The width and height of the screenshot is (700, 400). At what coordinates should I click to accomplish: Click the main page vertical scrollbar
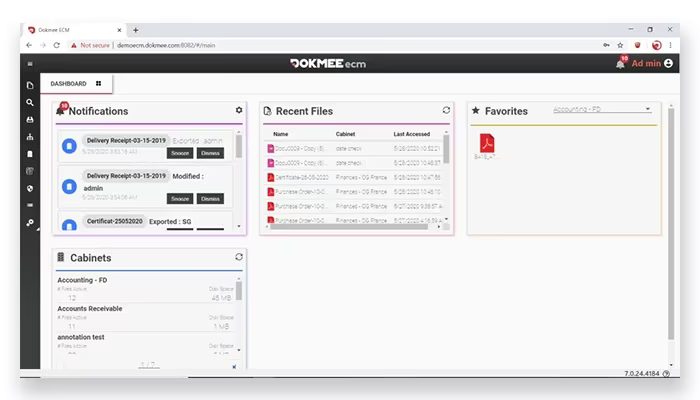(x=671, y=223)
